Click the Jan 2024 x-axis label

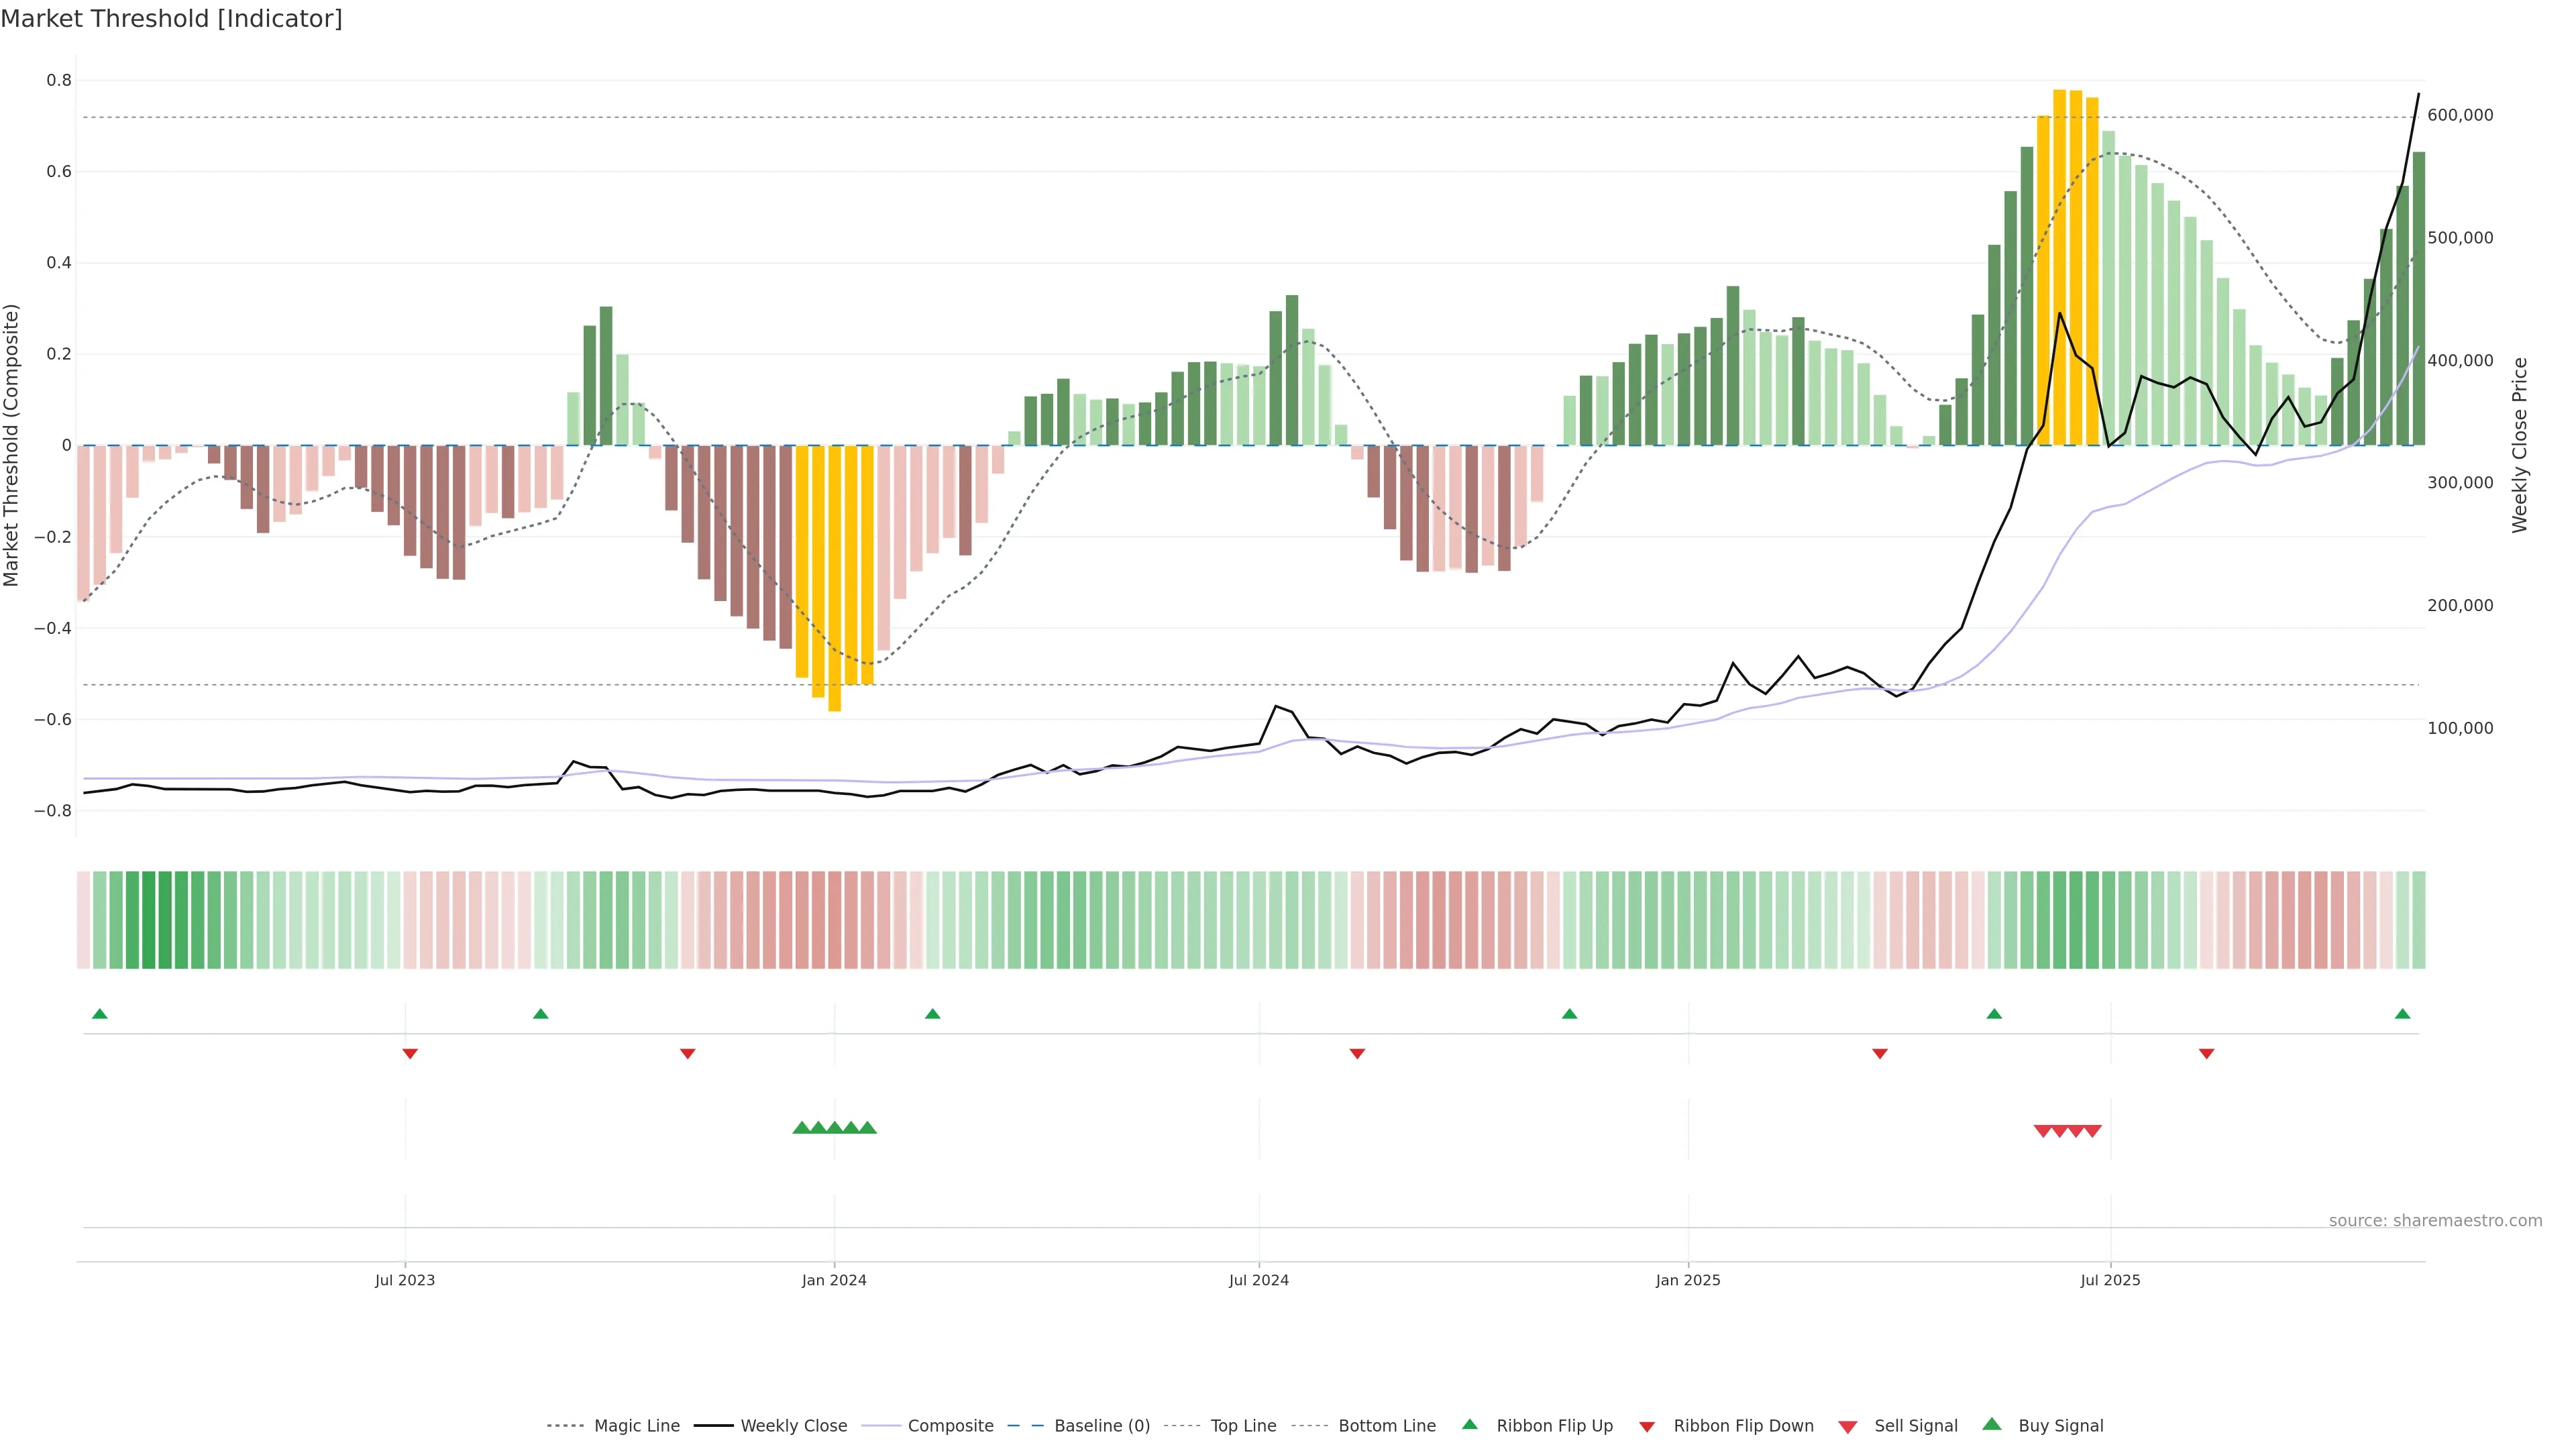tap(834, 1280)
